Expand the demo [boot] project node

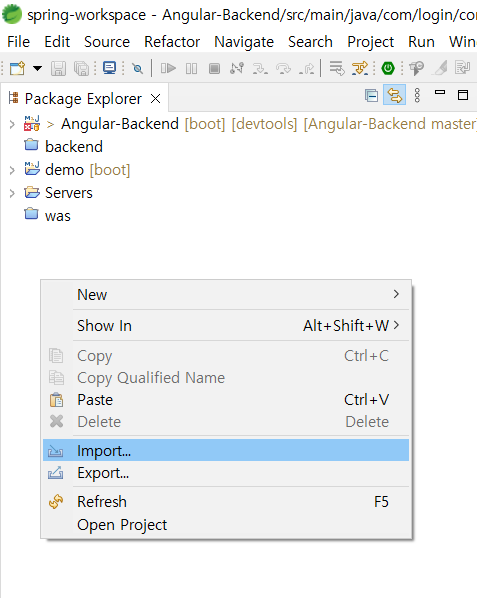pyautogui.click(x=12, y=170)
